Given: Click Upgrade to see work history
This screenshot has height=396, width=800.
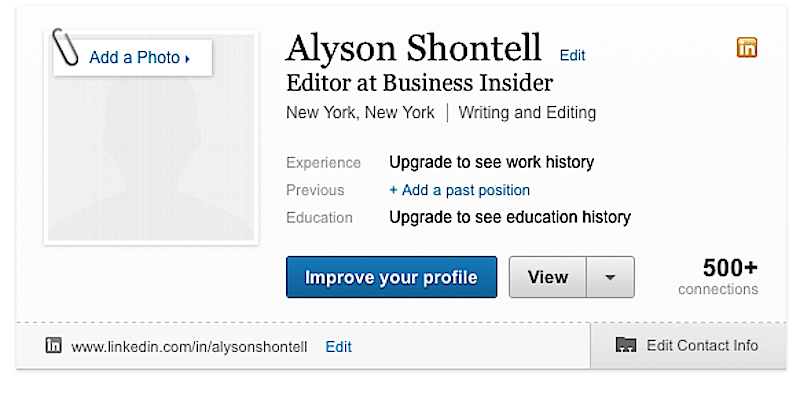Looking at the screenshot, I should [x=491, y=162].
